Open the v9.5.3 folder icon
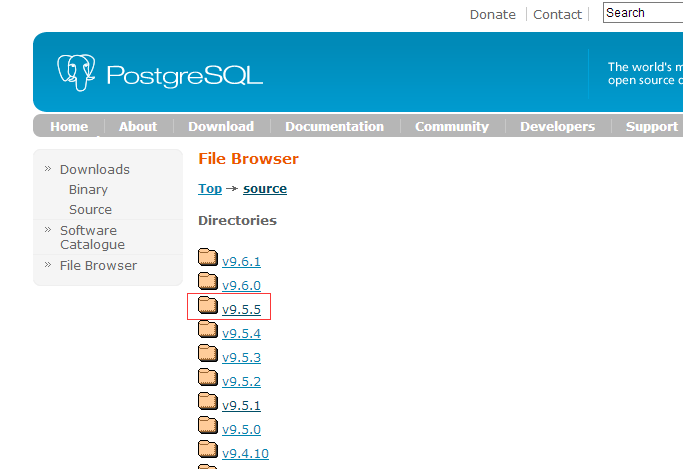683x469 pixels. (208, 353)
